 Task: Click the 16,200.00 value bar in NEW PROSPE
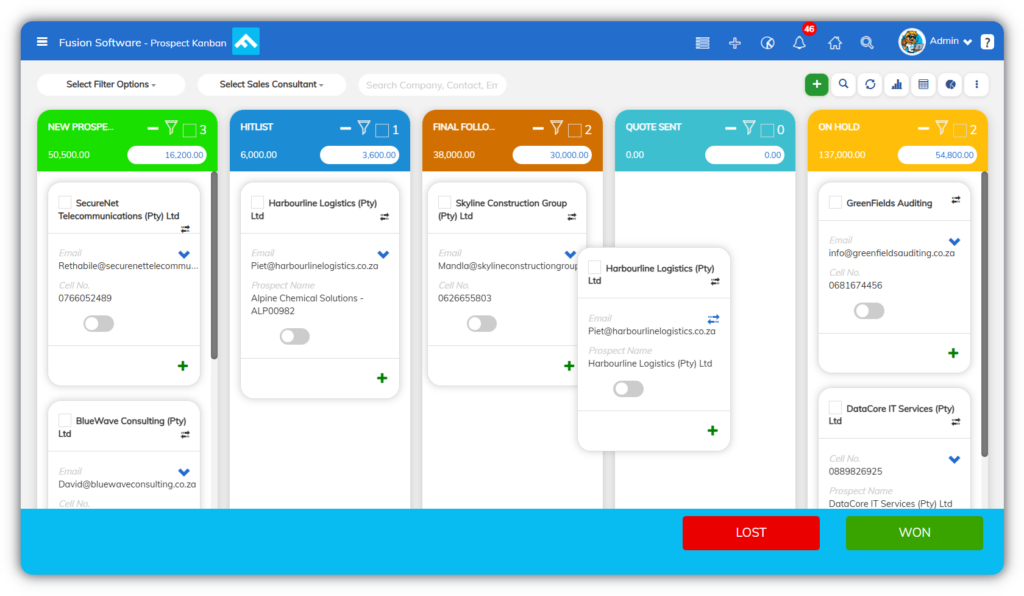point(167,155)
